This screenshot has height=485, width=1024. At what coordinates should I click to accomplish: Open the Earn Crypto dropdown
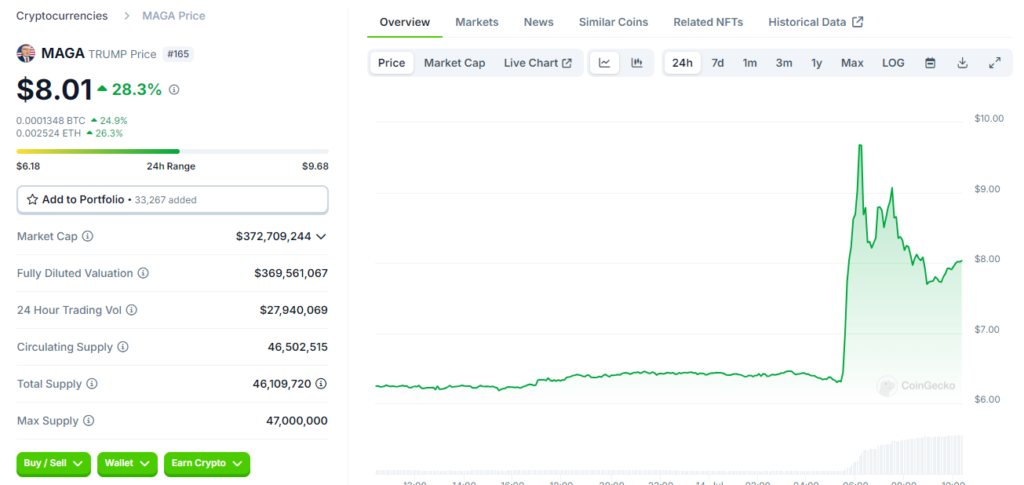coord(206,464)
